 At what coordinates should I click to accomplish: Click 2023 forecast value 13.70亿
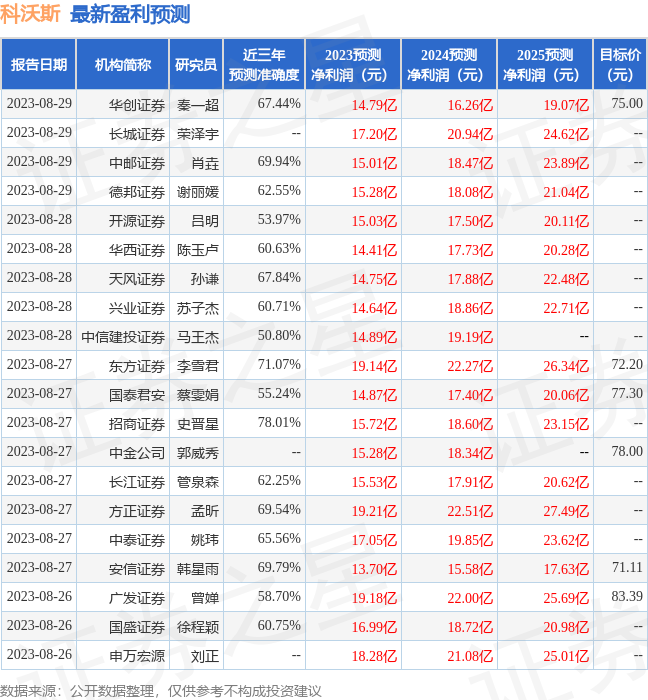click(374, 569)
